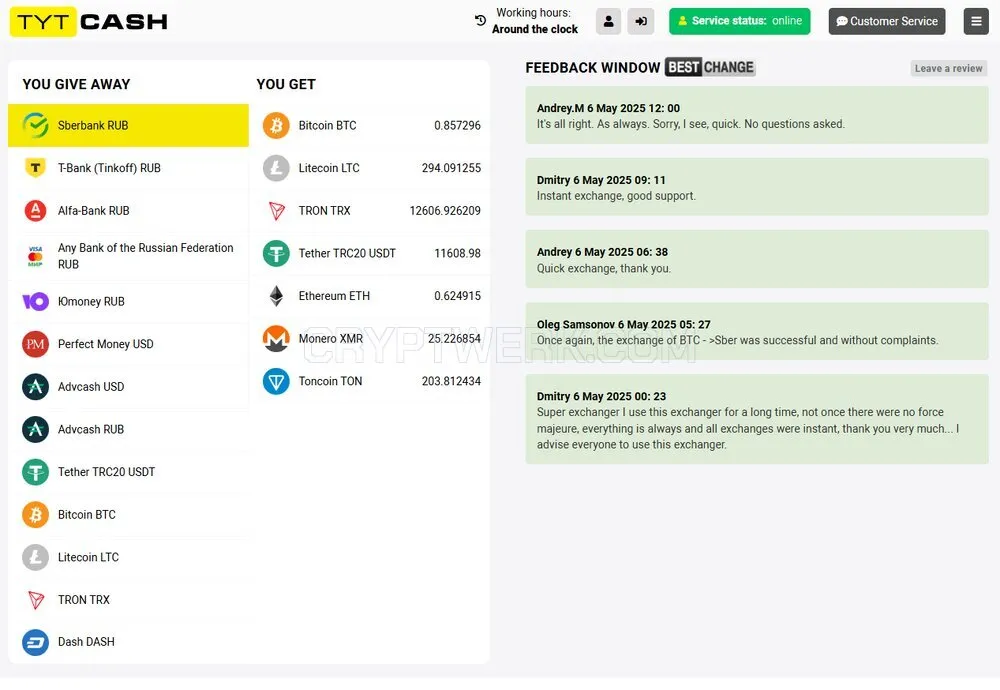Choose Юmoney RUB label
Viewport: 1000px width, 690px height.
(91, 301)
